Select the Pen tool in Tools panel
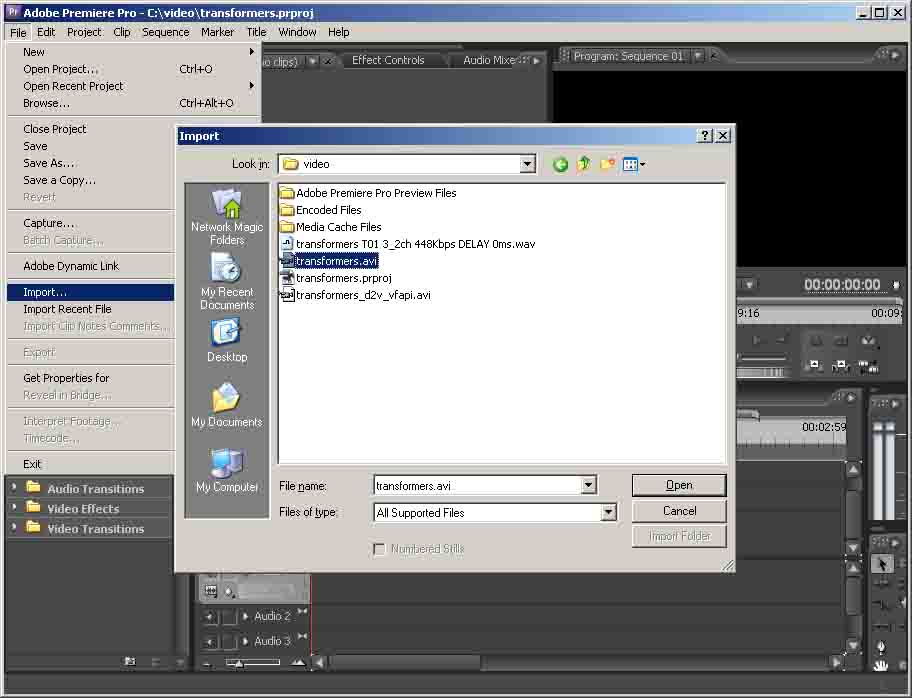 click(882, 646)
